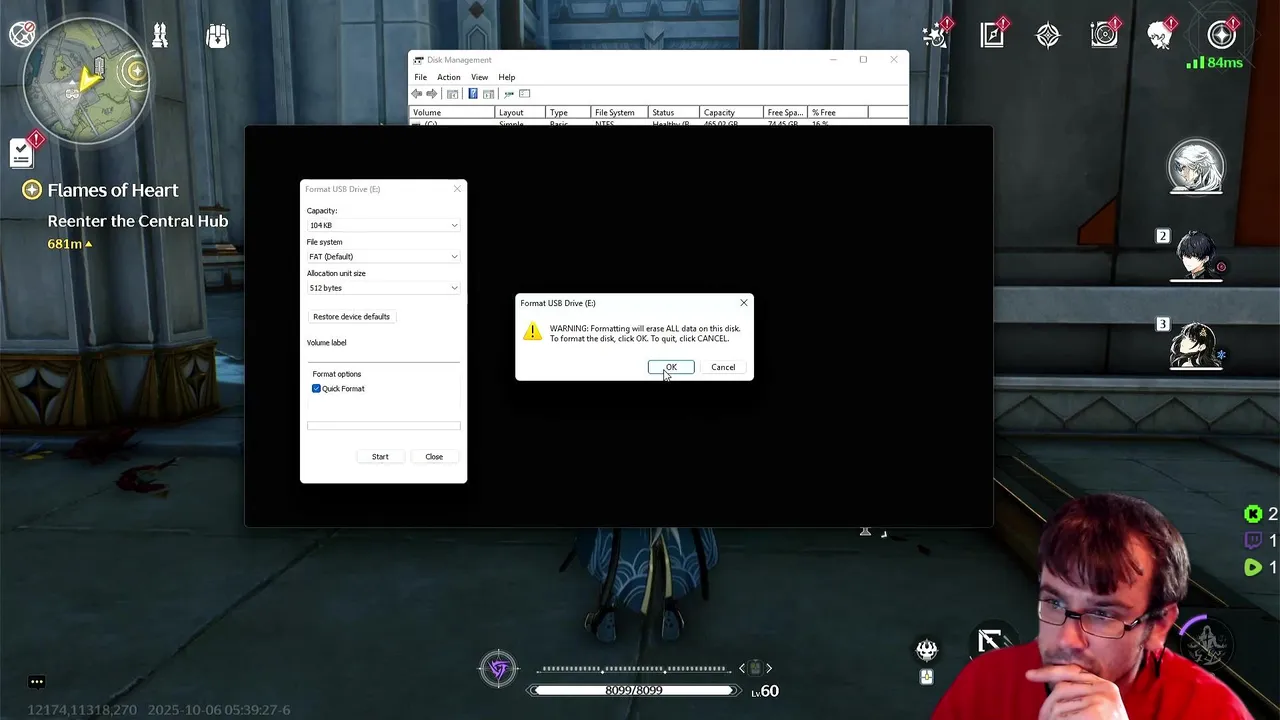Viewport: 1280px width, 720px height.
Task: Click the face mask icon near bottom right
Action: coord(927,651)
